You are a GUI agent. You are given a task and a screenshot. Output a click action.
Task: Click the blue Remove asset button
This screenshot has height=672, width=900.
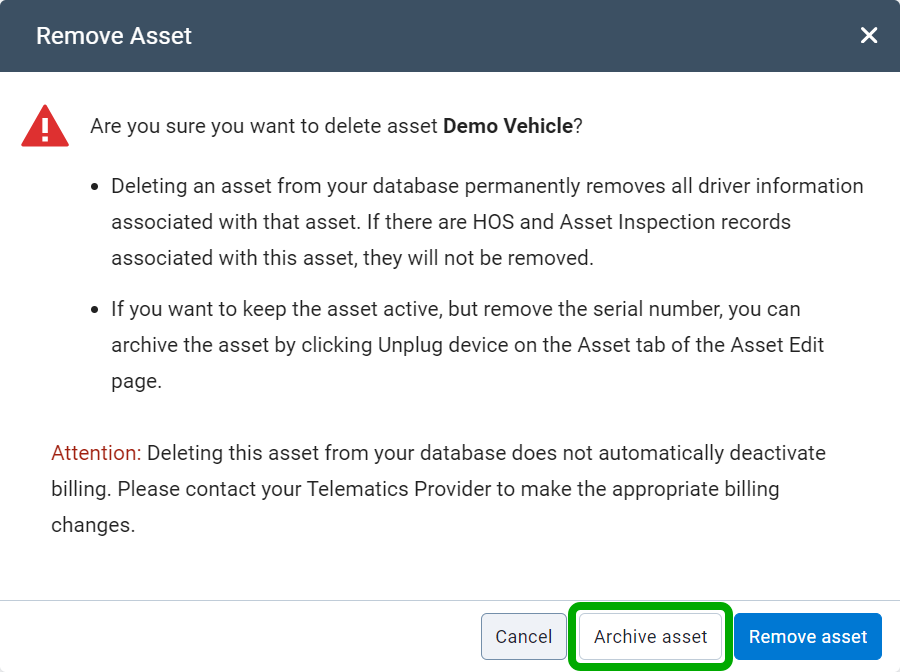[807, 636]
